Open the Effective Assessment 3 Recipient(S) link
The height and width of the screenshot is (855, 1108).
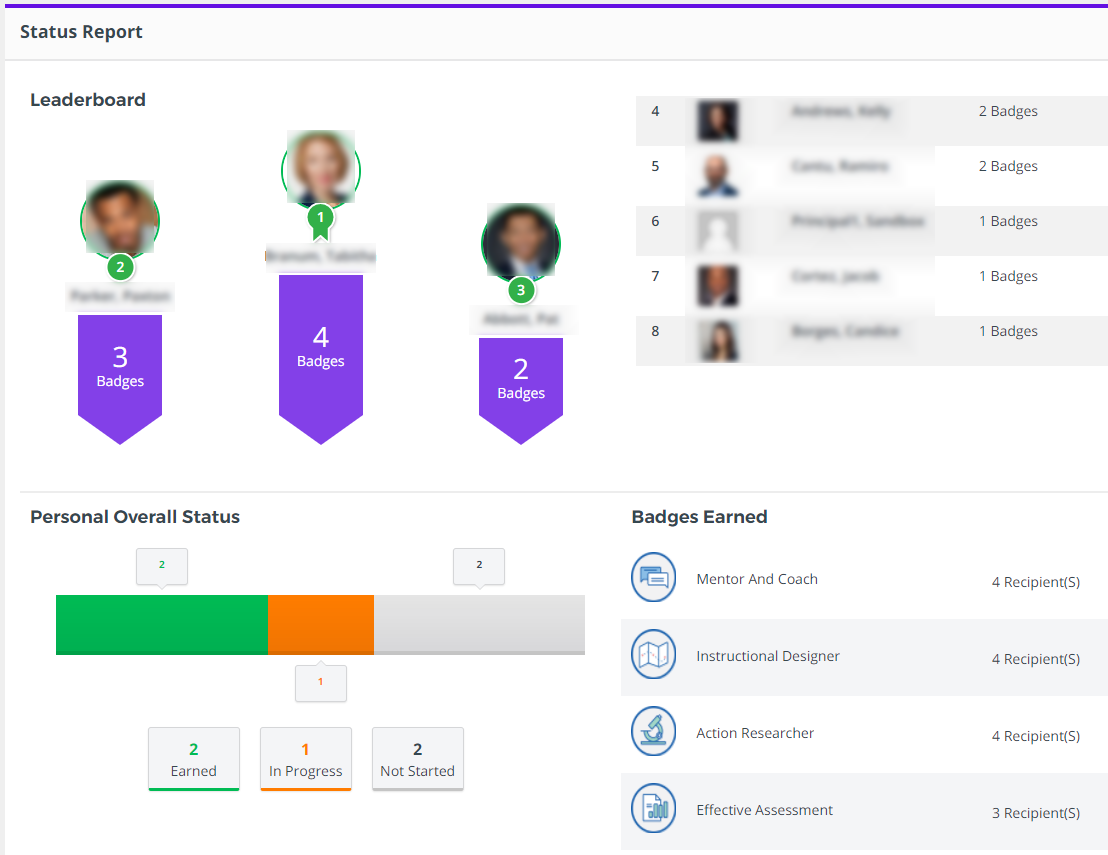[x=1035, y=813]
